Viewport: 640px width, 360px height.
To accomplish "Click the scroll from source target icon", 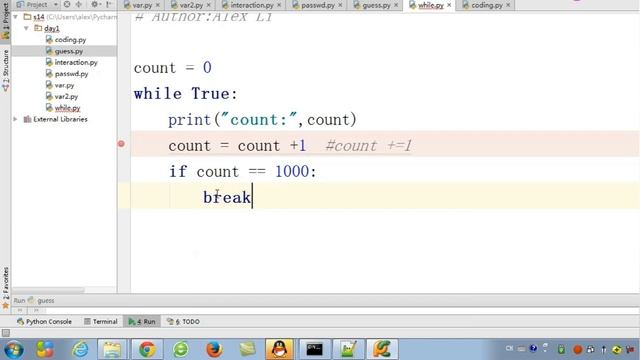I will (x=67, y=4).
